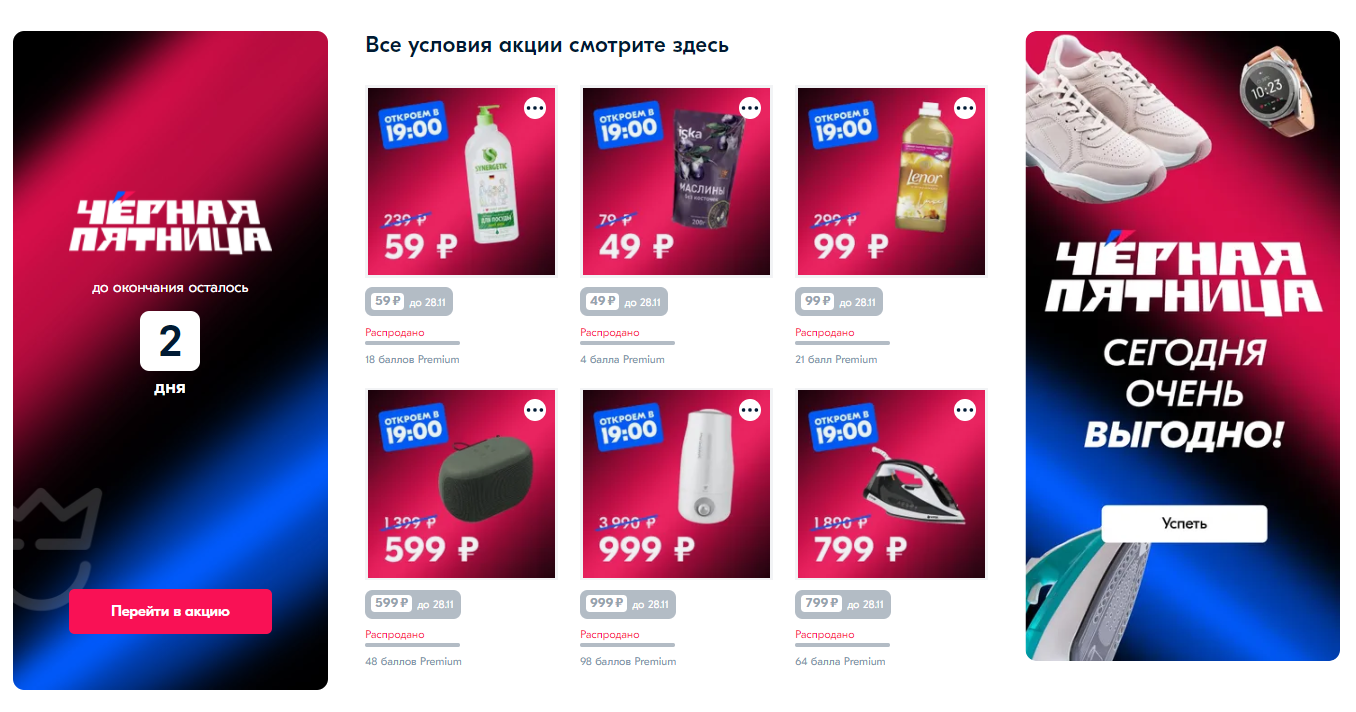Open the Lenor fabric conditioner product image
The width and height of the screenshot is (1356, 712).
[892, 181]
